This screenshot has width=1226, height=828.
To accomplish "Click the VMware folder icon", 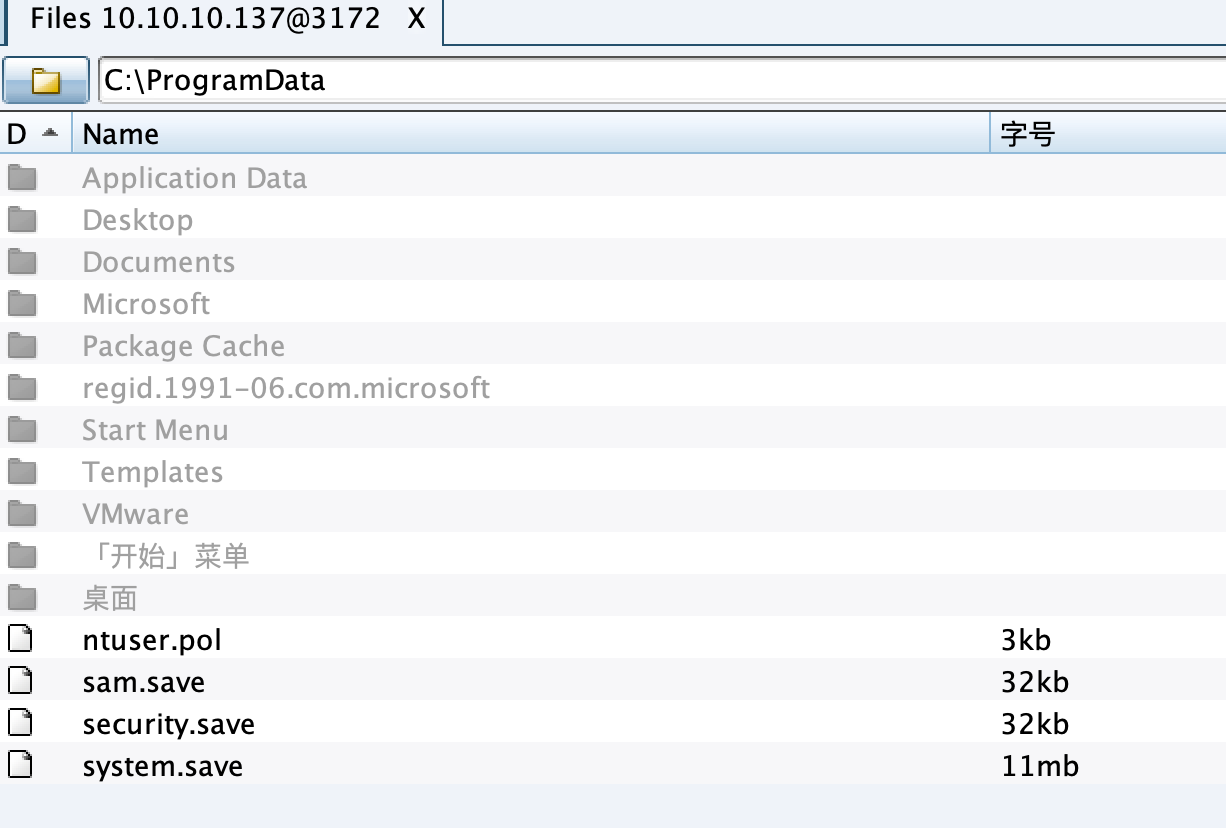I will point(22,514).
